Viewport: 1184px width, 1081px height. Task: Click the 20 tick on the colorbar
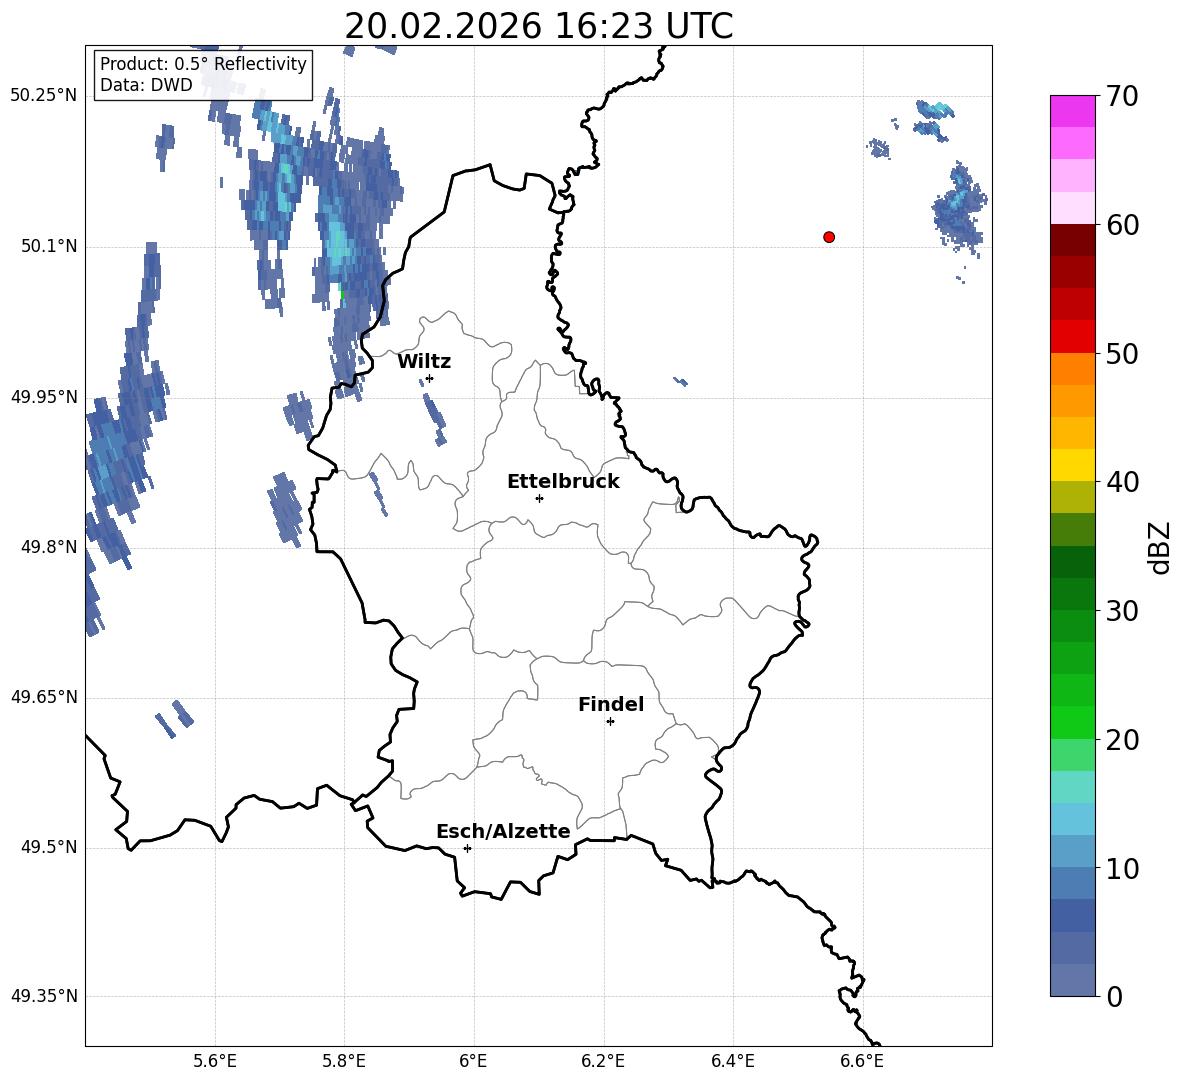point(1122,739)
